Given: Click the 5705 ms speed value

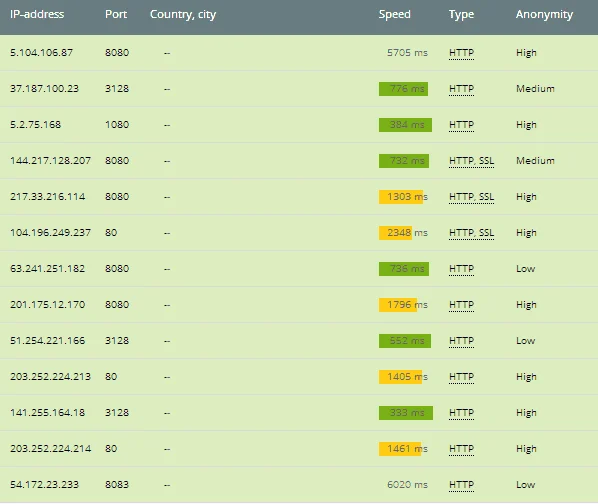Looking at the screenshot, I should (x=407, y=53).
